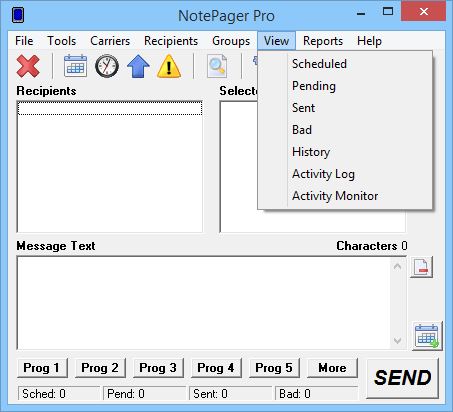Click the Sched: 0 status indicator

pos(59,394)
